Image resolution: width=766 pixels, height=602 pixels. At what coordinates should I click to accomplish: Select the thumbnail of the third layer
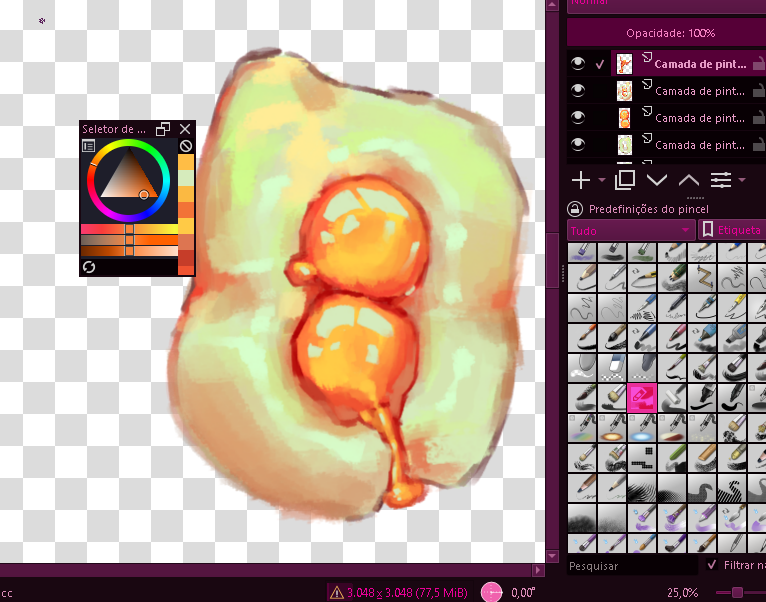point(624,118)
